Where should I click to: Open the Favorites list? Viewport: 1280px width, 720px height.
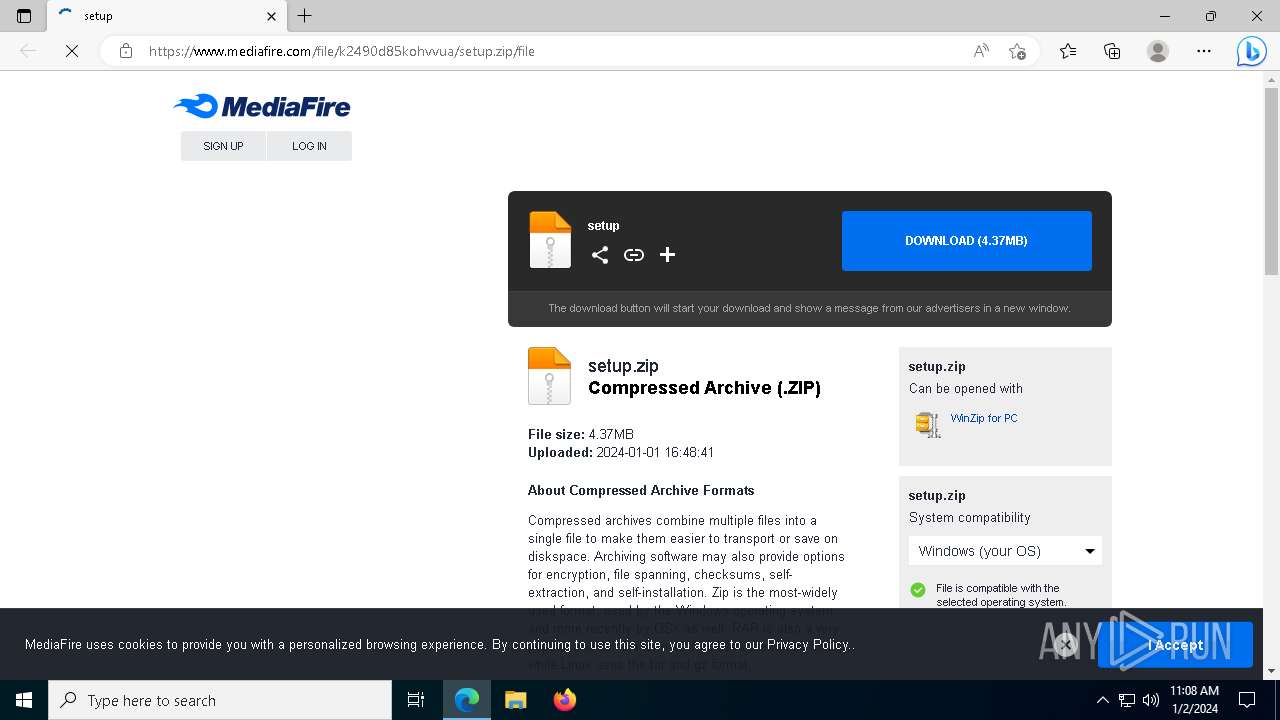click(x=1068, y=51)
